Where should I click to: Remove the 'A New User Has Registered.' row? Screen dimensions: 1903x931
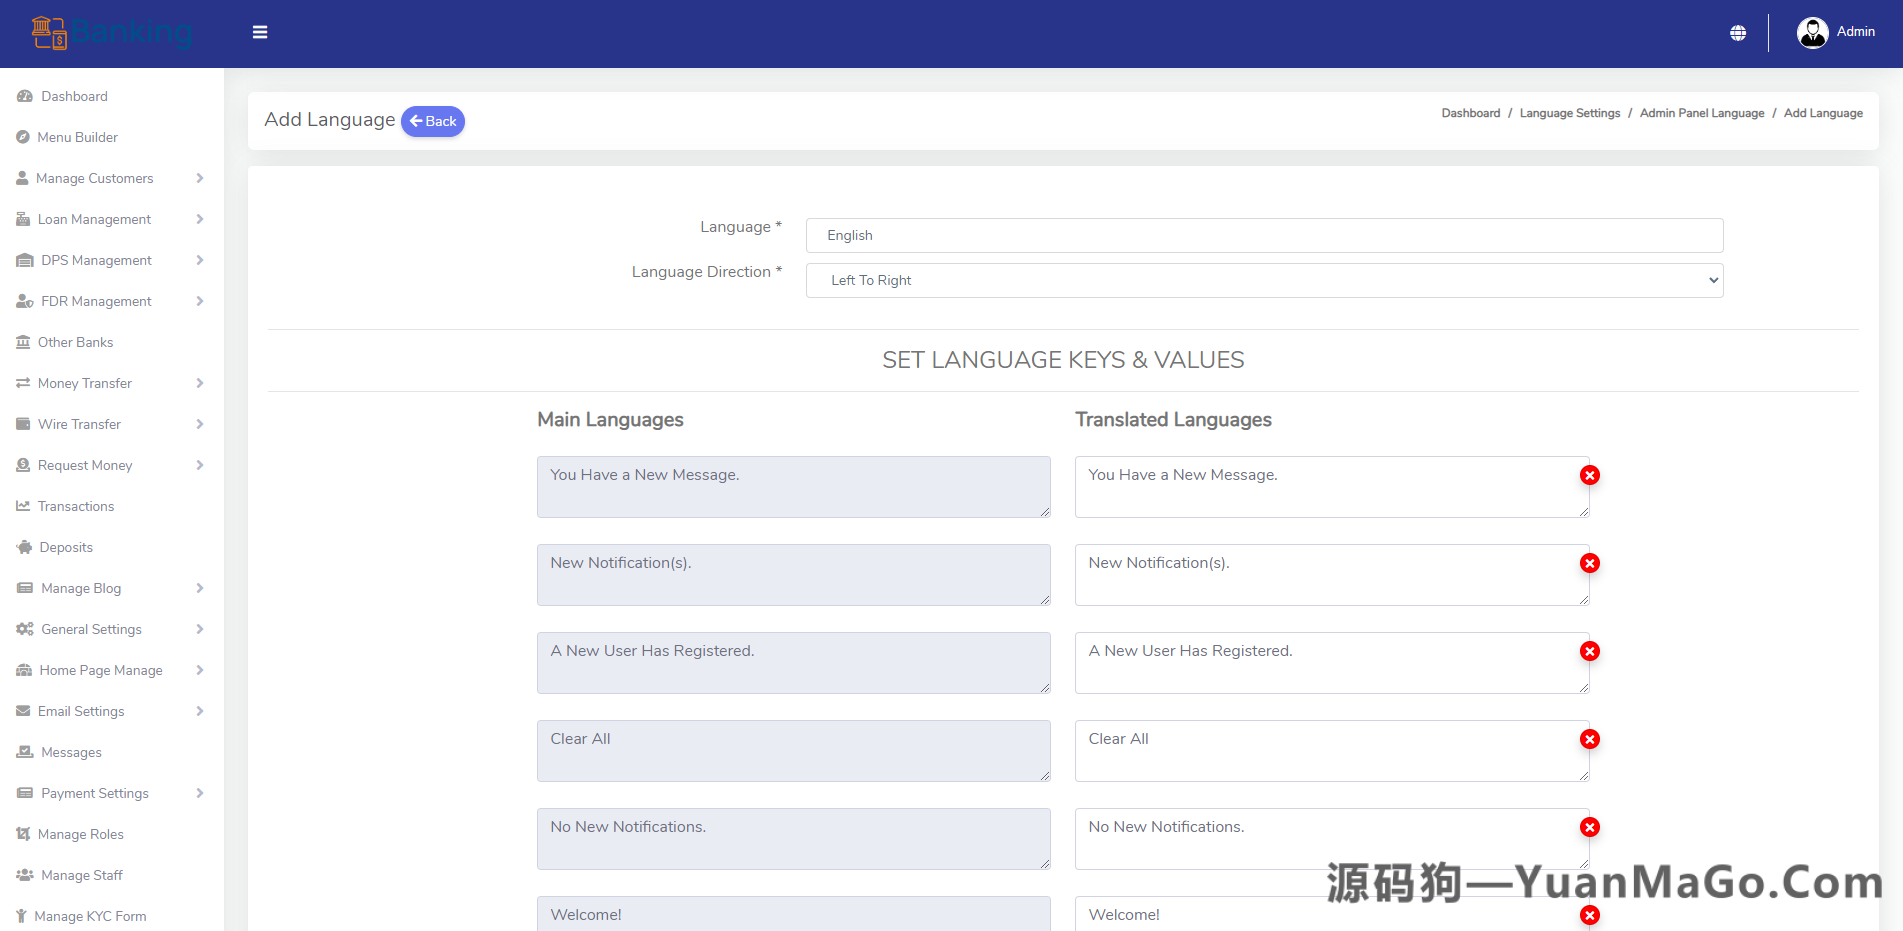(x=1589, y=651)
